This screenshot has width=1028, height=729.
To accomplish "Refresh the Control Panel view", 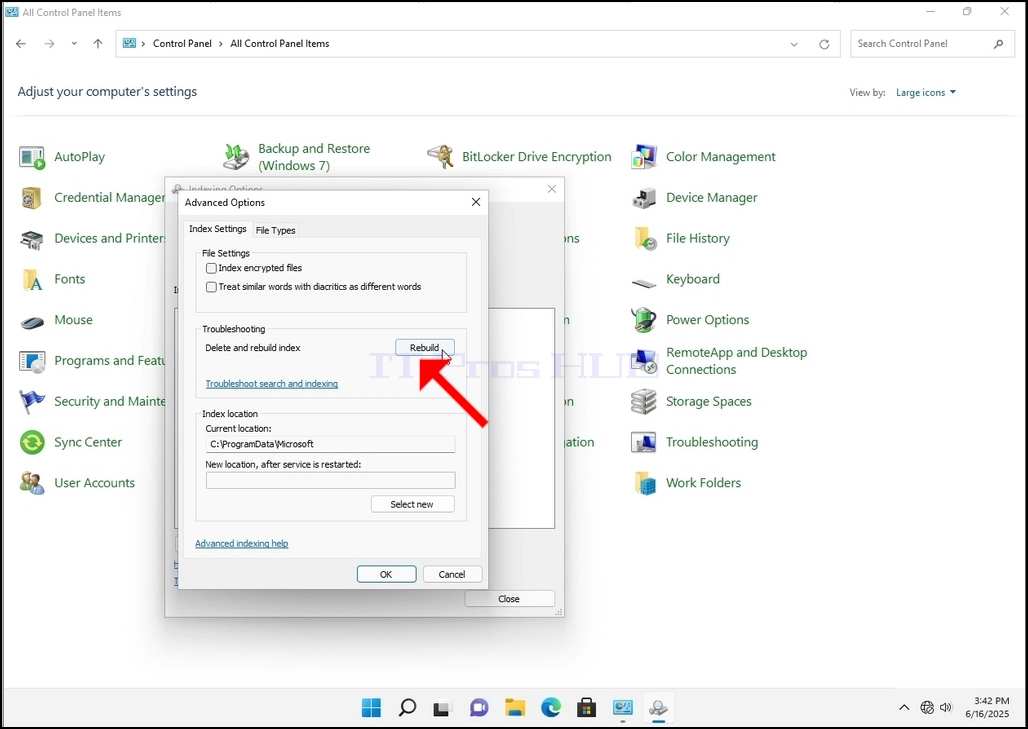I will 824,44.
